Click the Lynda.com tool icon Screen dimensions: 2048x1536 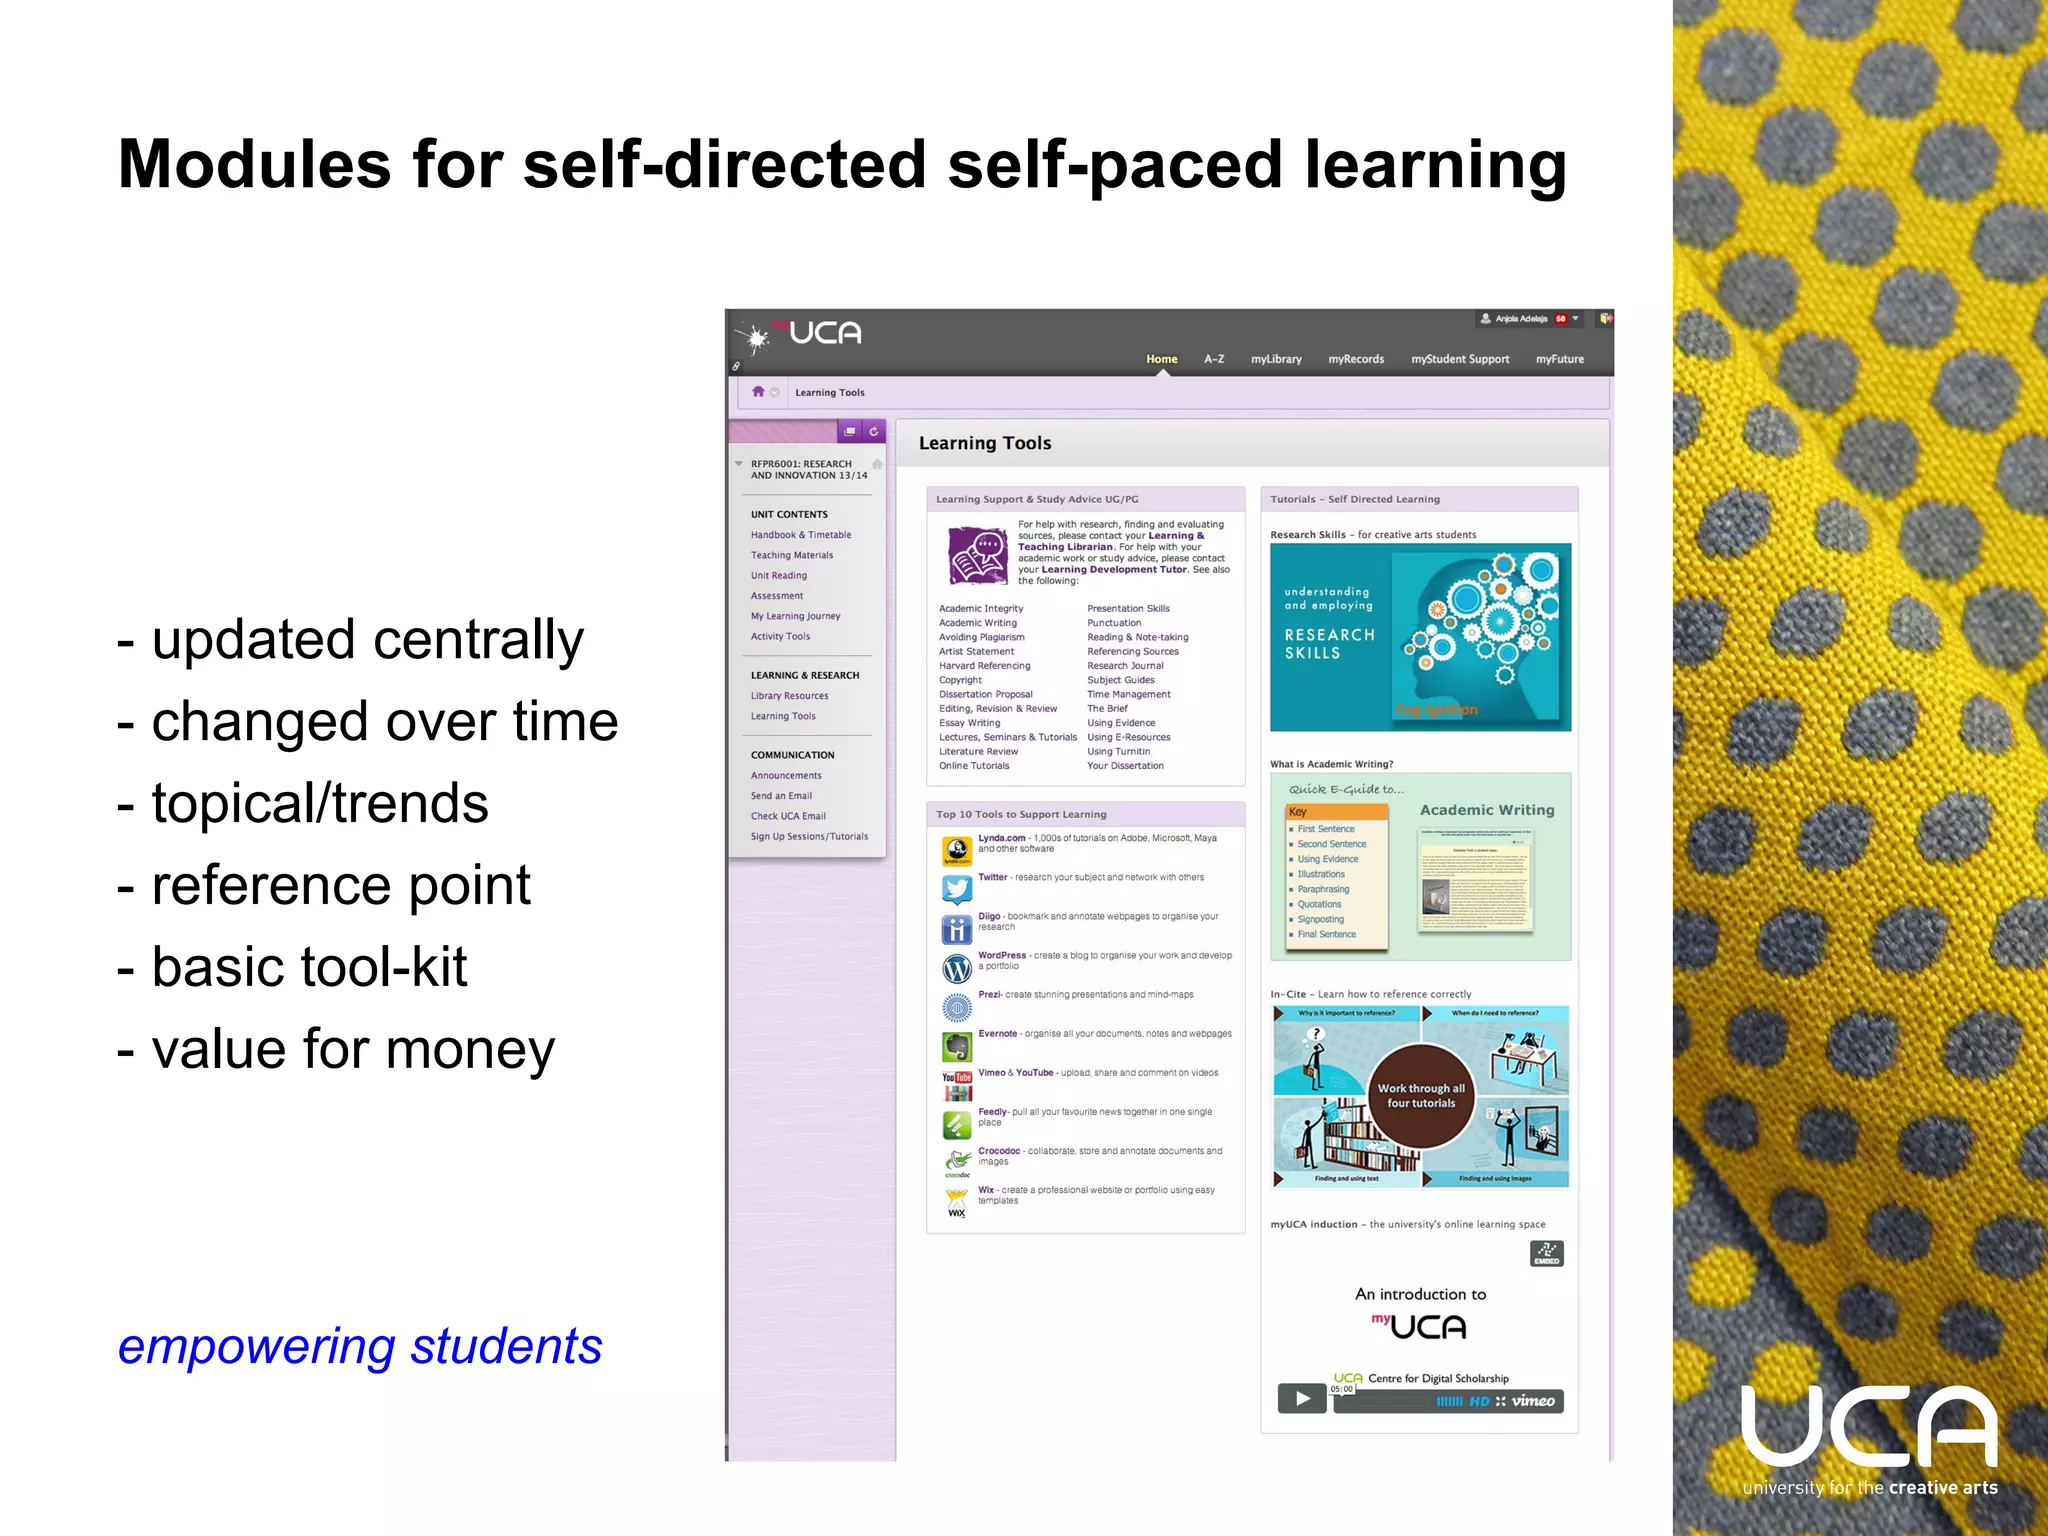pos(957,851)
